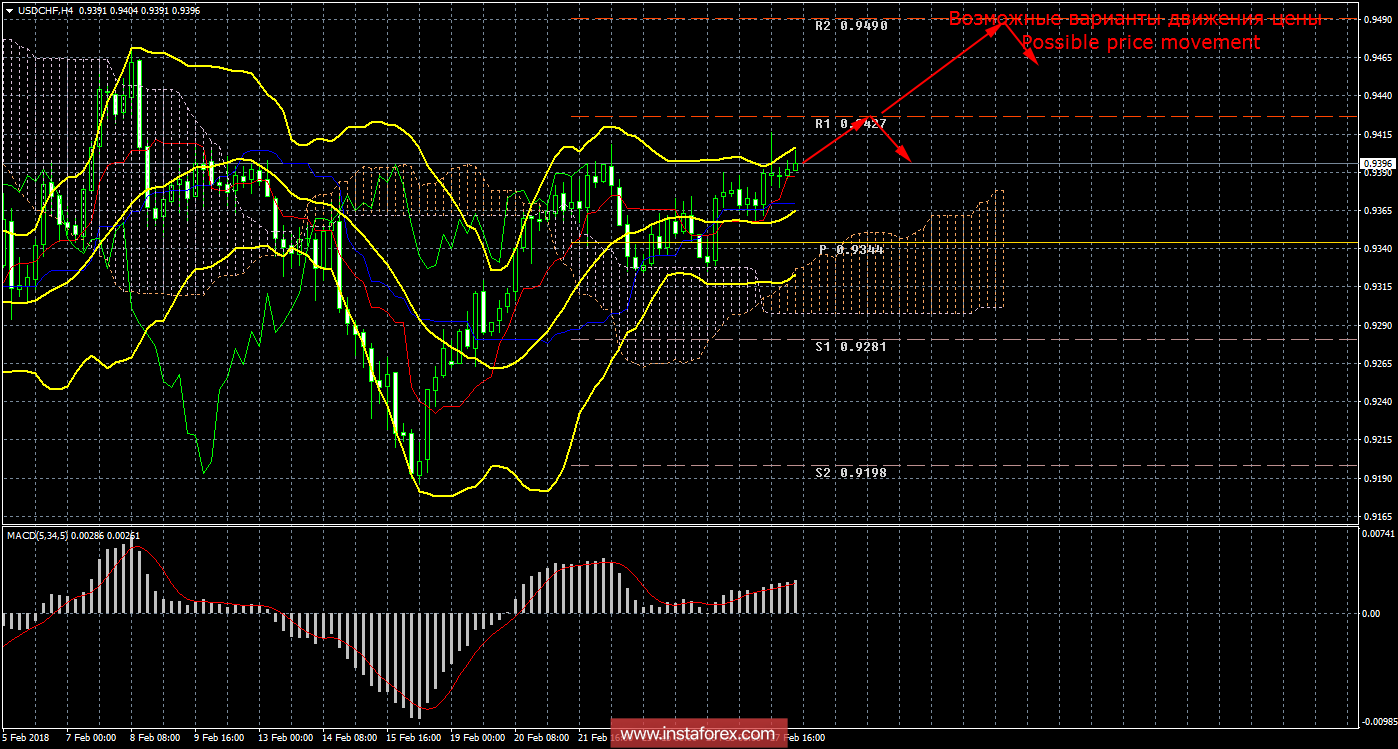This screenshot has width=1398, height=749.
Task: Click the R1 resistance level label
Action: pos(850,123)
